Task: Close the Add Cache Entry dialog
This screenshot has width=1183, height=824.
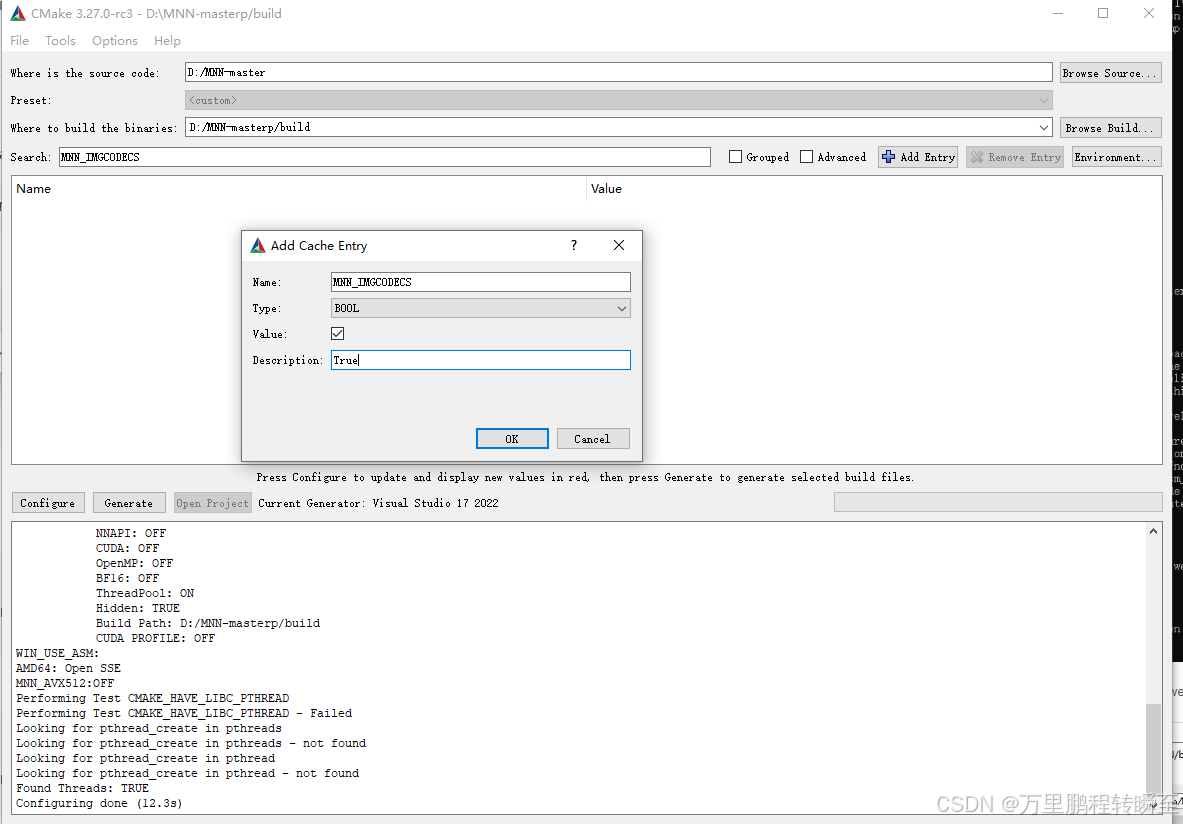Action: tap(619, 245)
